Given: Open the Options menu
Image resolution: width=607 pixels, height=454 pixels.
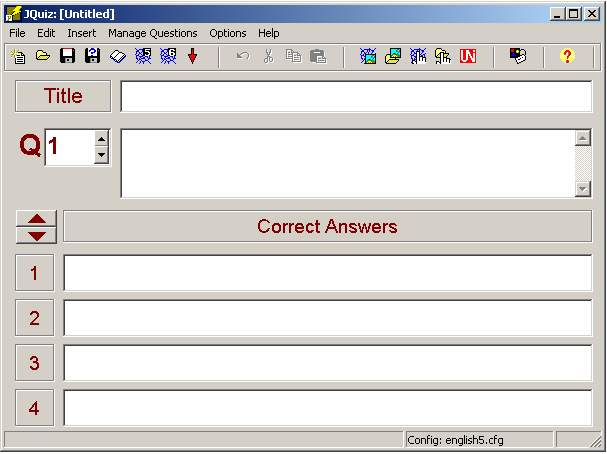Looking at the screenshot, I should pos(228,33).
